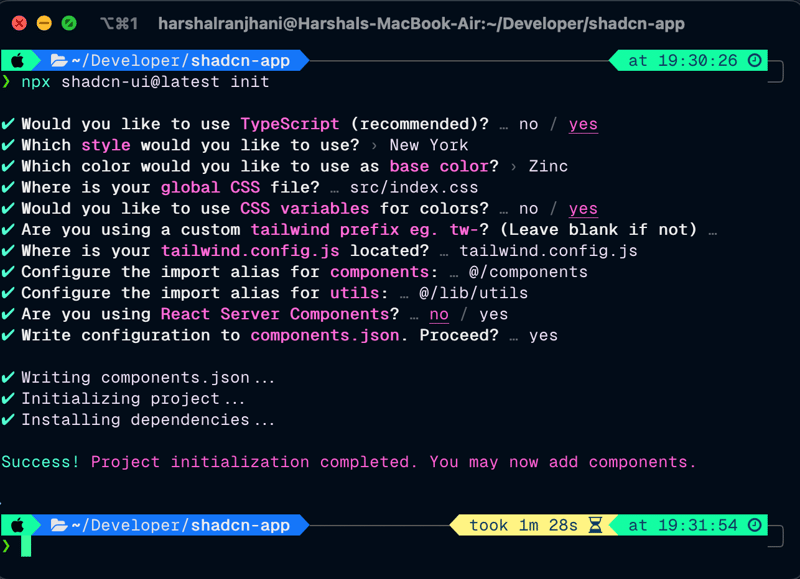Click the Zinc base color selection
This screenshot has width=800, height=579.
(x=548, y=166)
